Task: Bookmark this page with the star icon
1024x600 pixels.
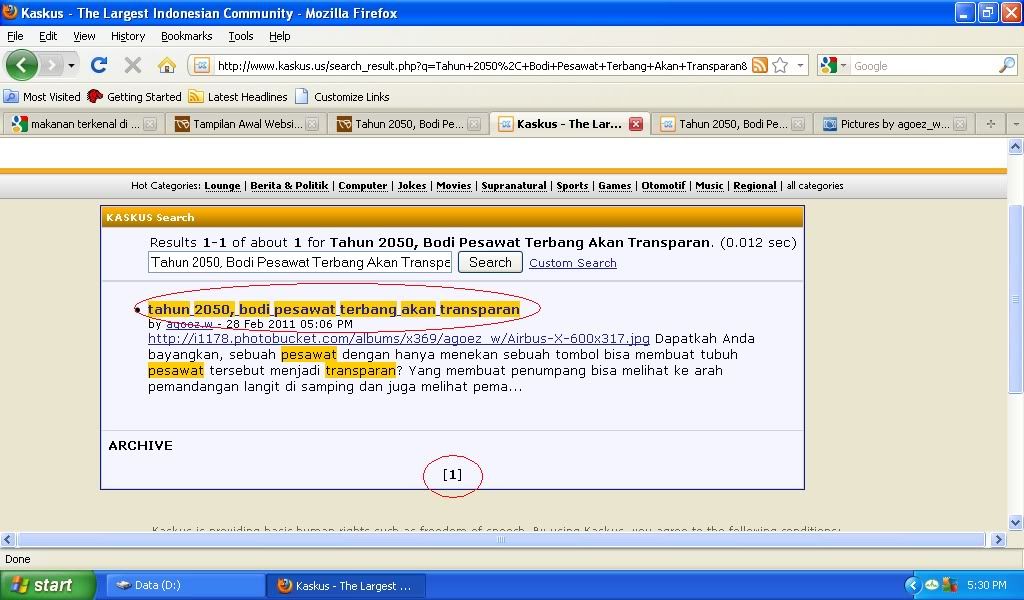Action: 780,65
